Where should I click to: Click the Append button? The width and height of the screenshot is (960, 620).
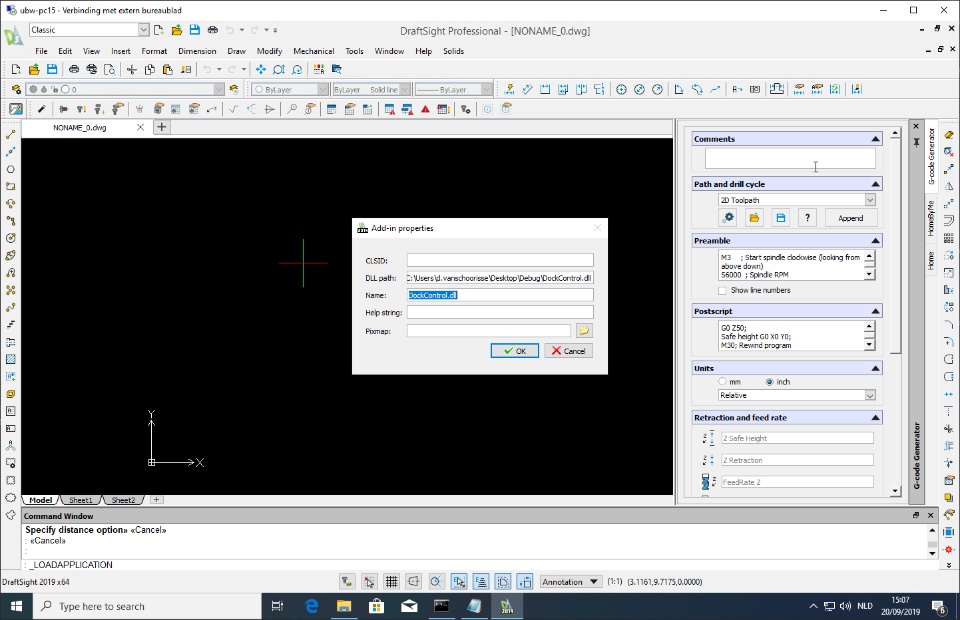pyautogui.click(x=850, y=218)
